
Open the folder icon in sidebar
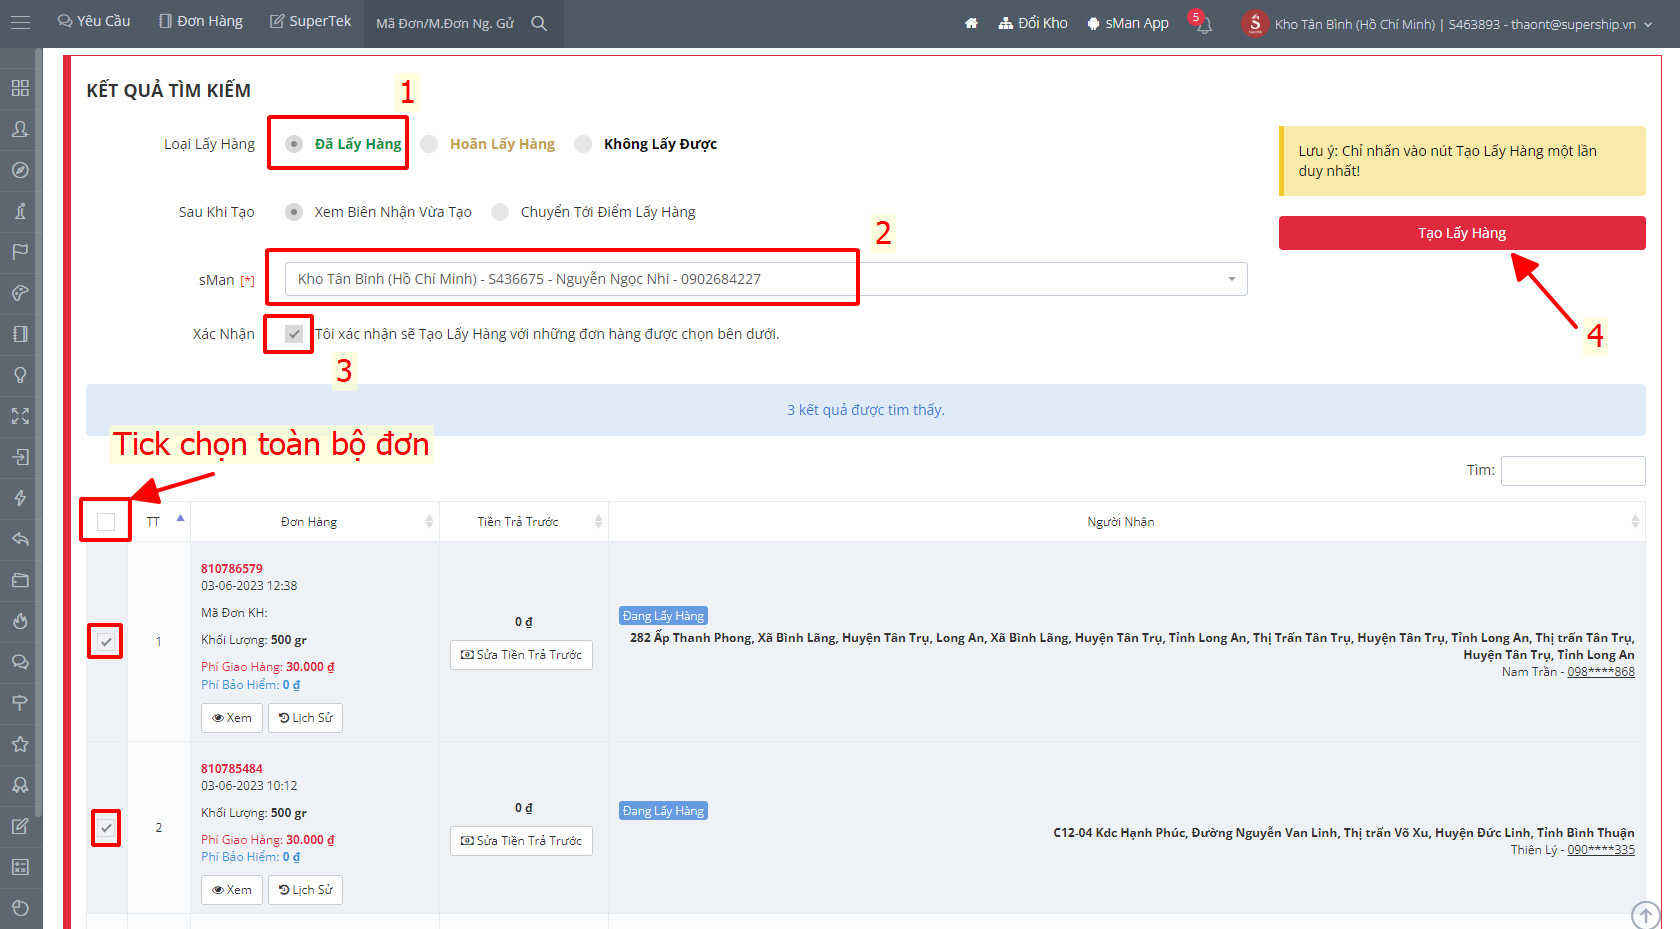point(20,580)
